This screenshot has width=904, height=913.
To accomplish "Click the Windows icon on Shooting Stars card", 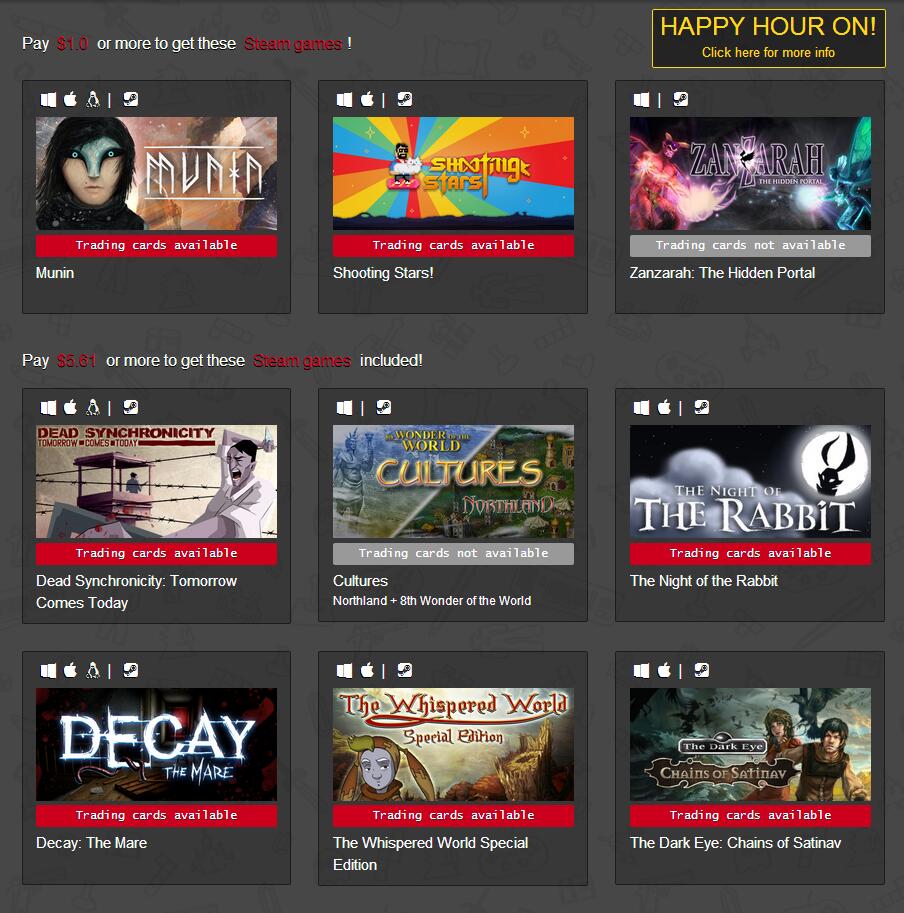I will pyautogui.click(x=345, y=100).
